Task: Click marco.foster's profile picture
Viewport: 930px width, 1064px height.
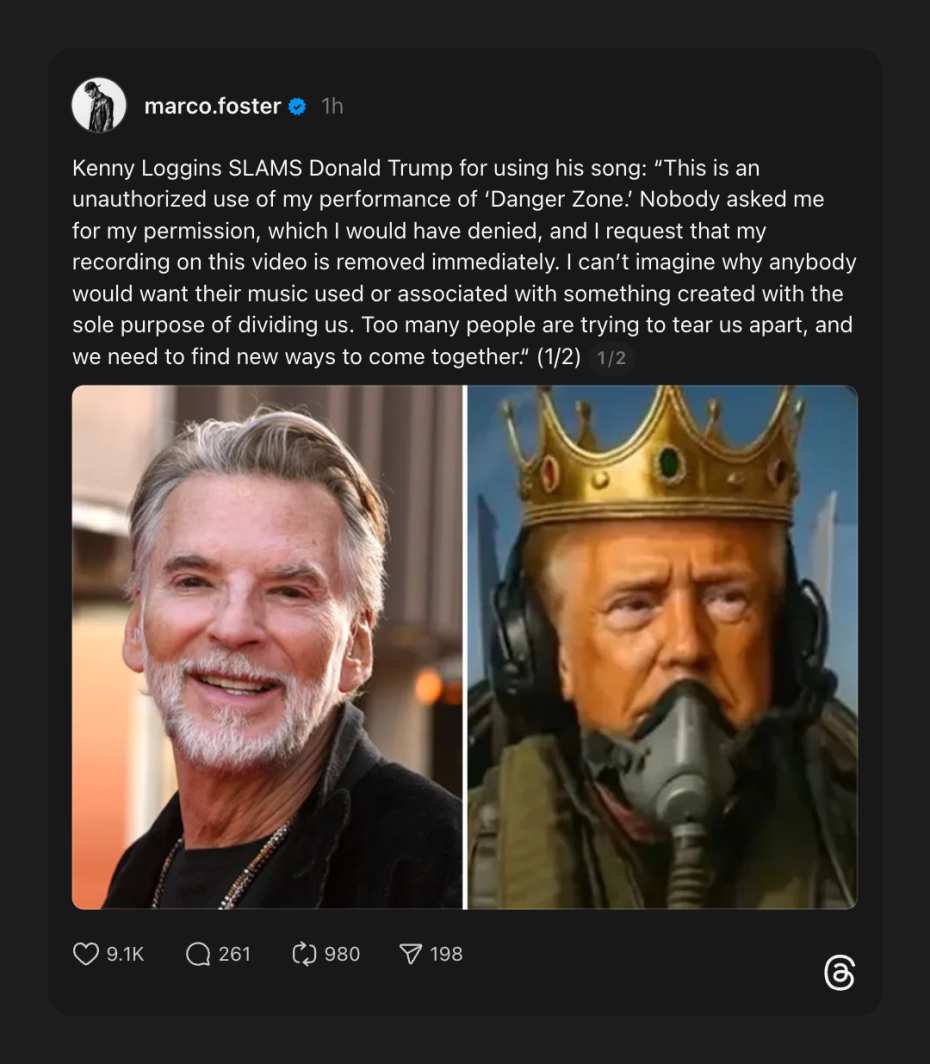Action: pyautogui.click(x=100, y=104)
